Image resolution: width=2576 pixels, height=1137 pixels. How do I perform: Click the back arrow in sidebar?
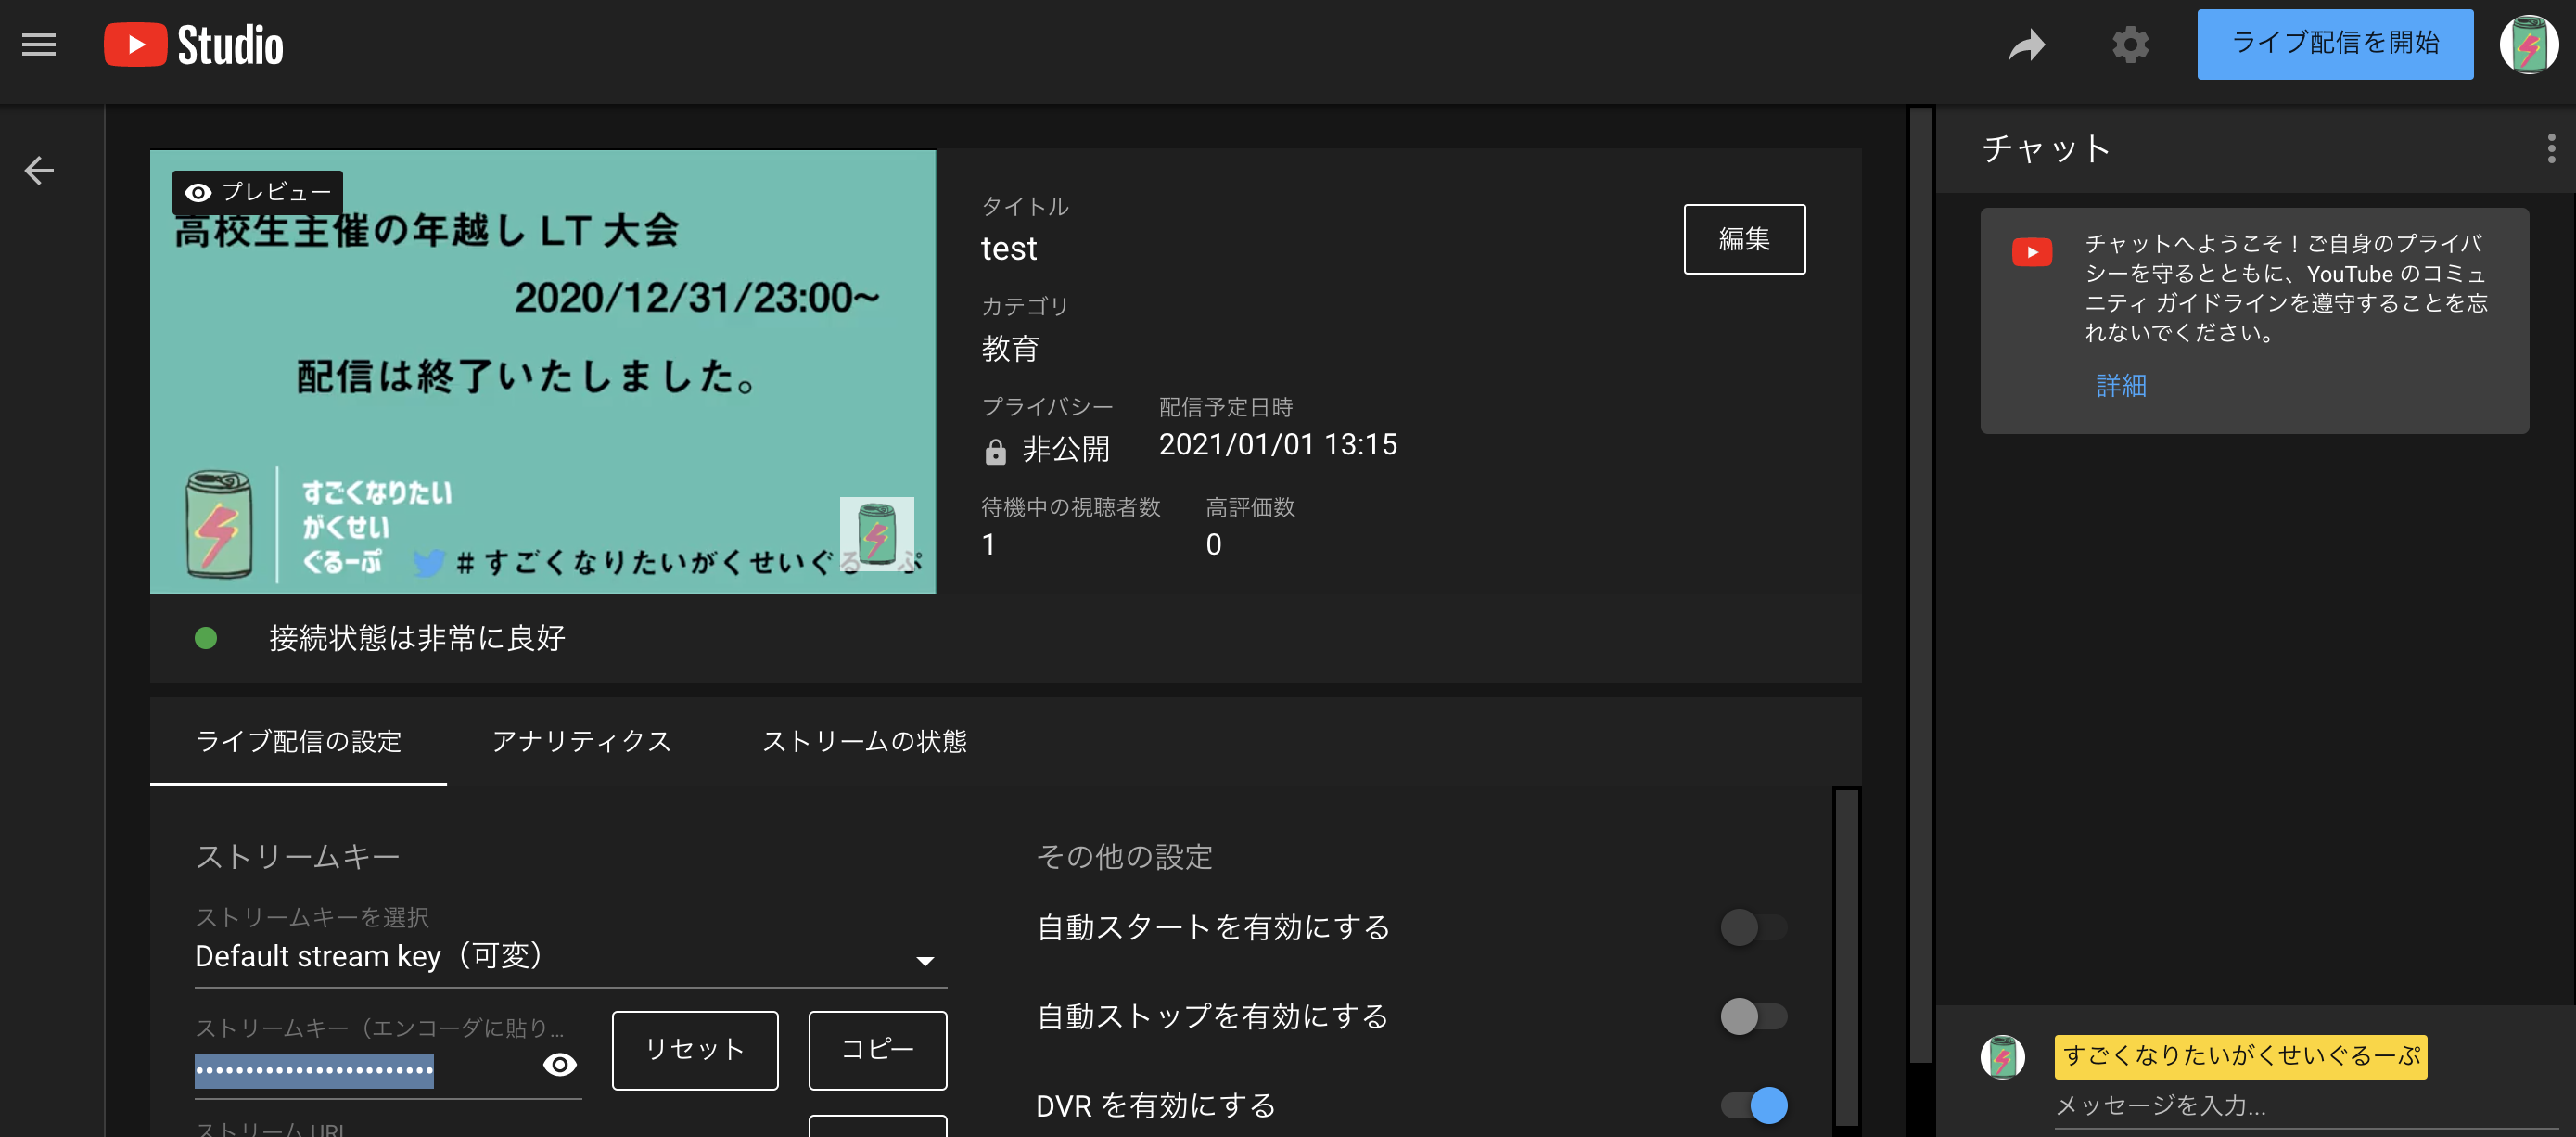click(x=39, y=171)
